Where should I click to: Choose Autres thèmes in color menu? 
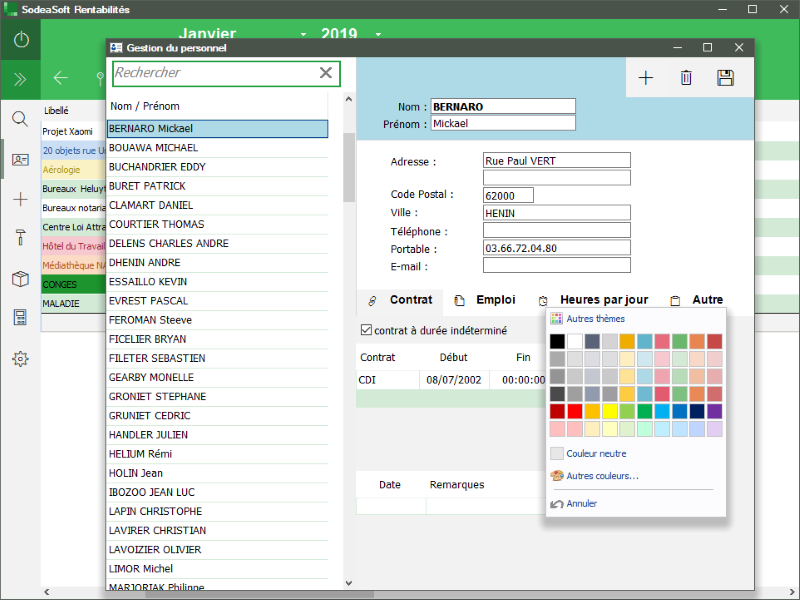point(595,319)
